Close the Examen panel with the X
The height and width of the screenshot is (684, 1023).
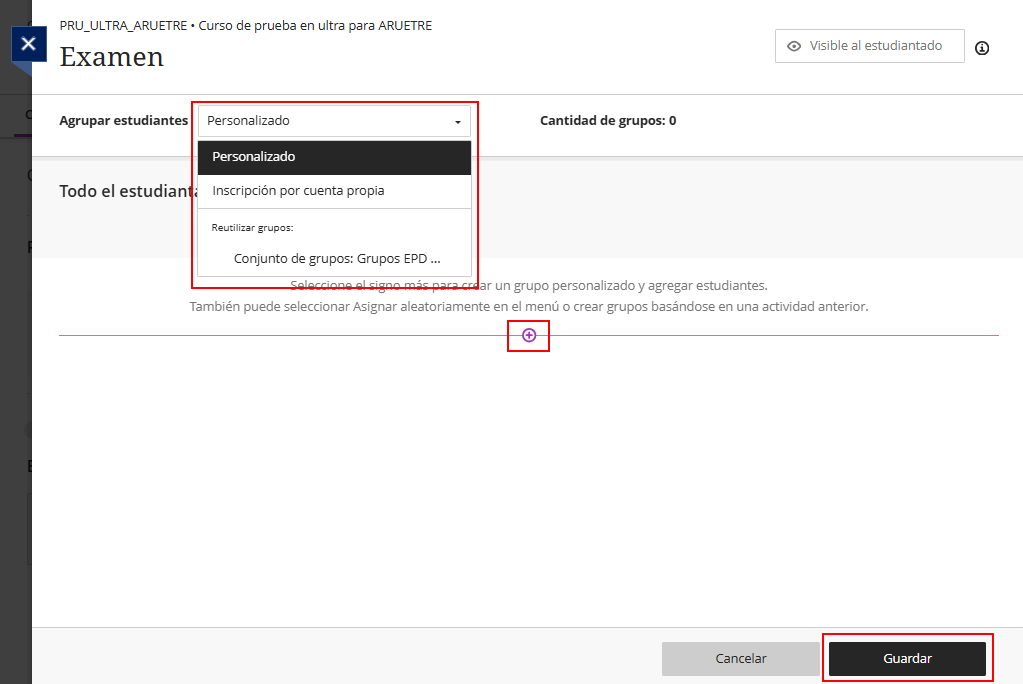pyautogui.click(x=28, y=44)
